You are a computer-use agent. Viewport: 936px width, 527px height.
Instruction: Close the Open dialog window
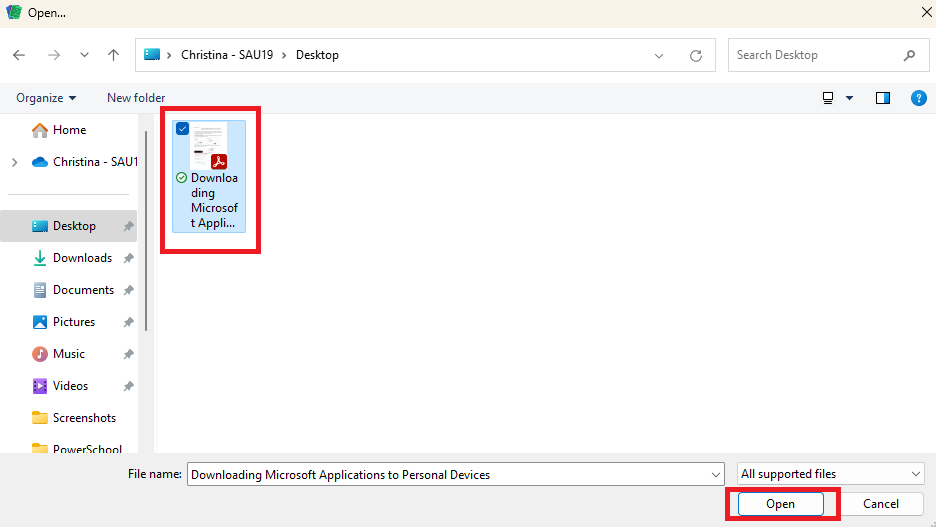click(x=926, y=13)
